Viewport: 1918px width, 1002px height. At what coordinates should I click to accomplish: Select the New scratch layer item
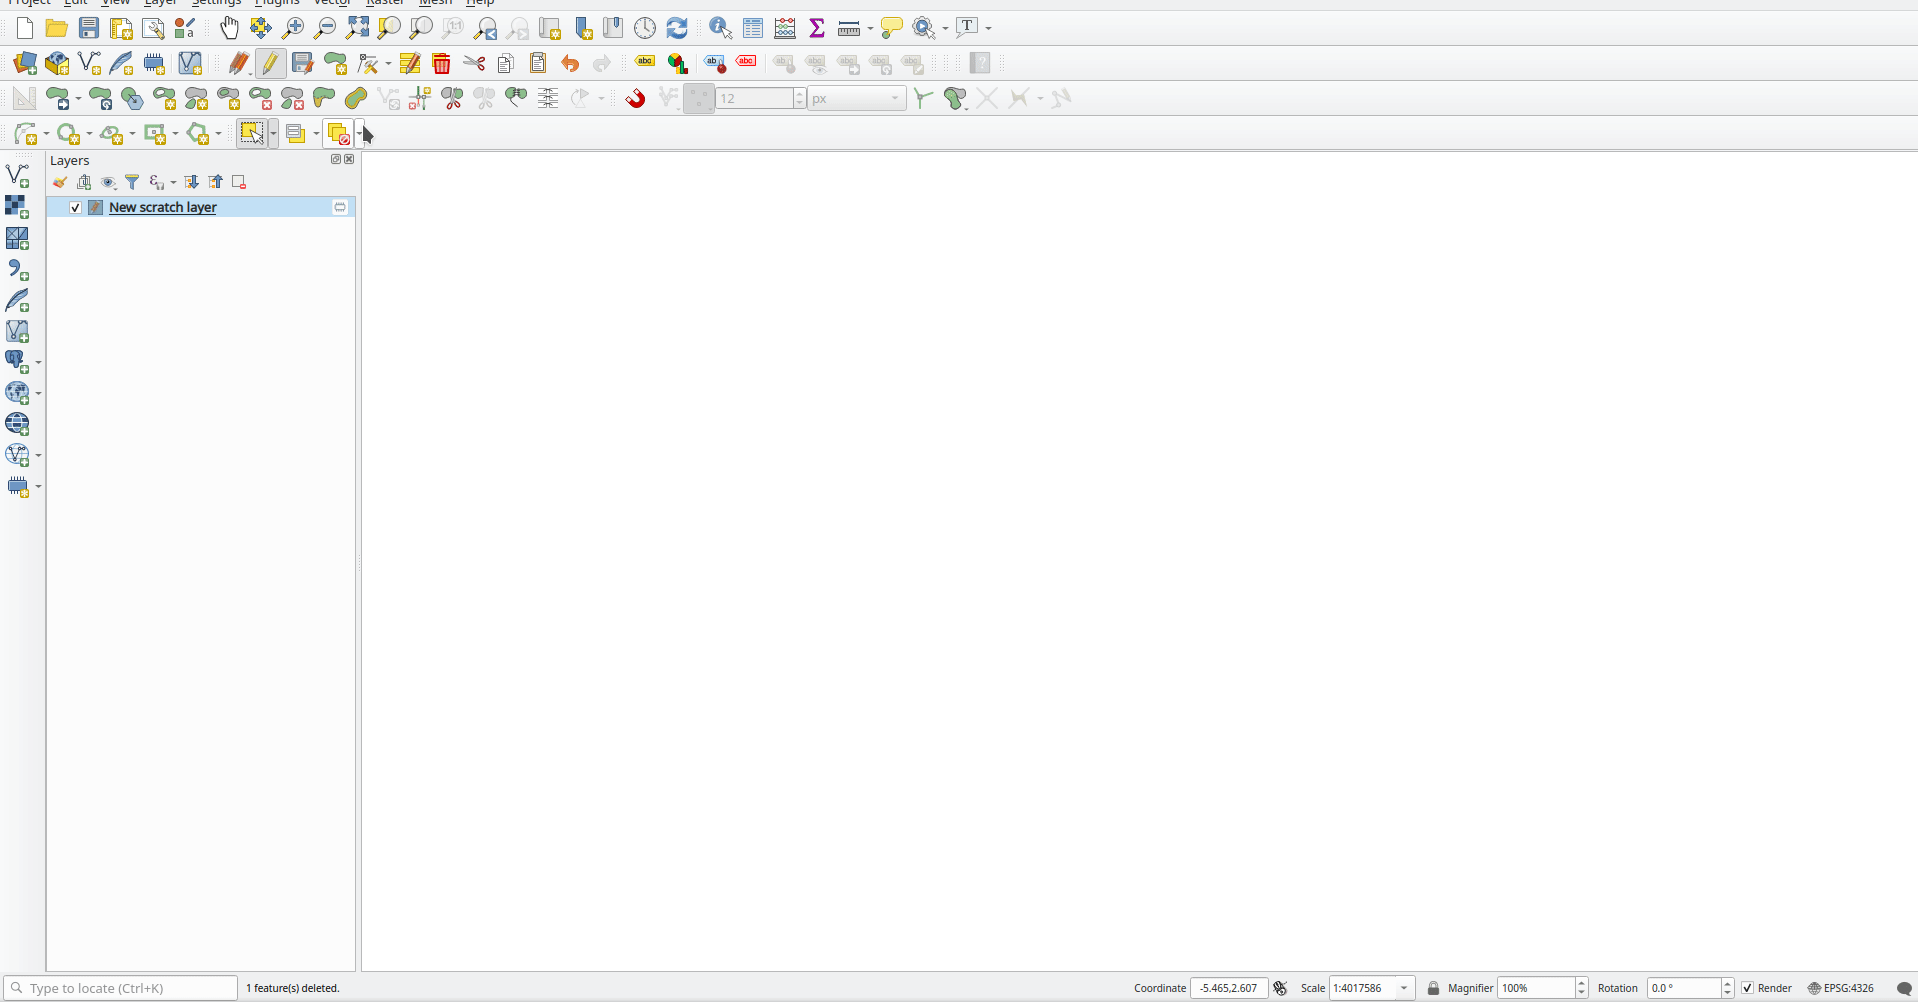point(163,207)
